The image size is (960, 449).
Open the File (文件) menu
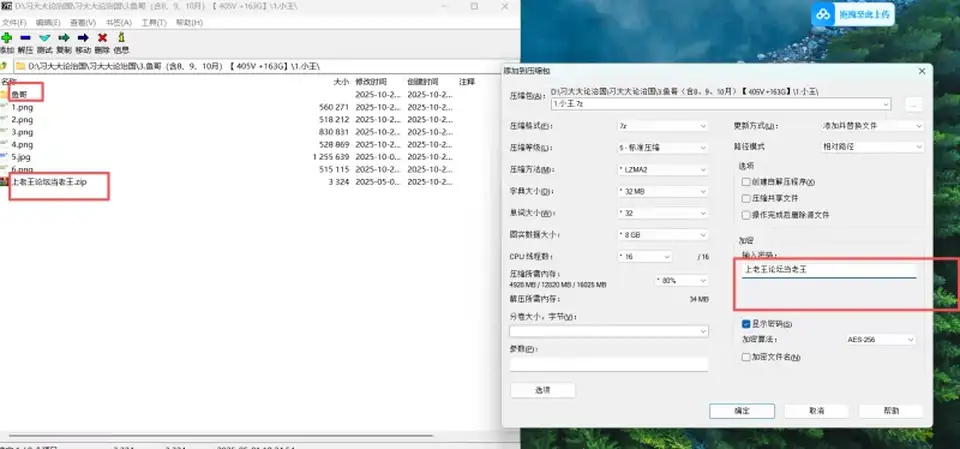pos(13,23)
